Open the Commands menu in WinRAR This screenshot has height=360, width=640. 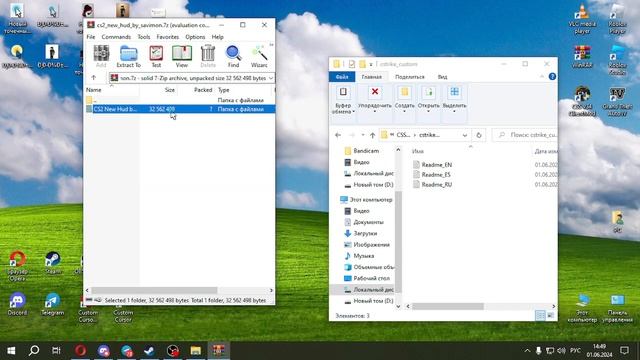coord(116,37)
